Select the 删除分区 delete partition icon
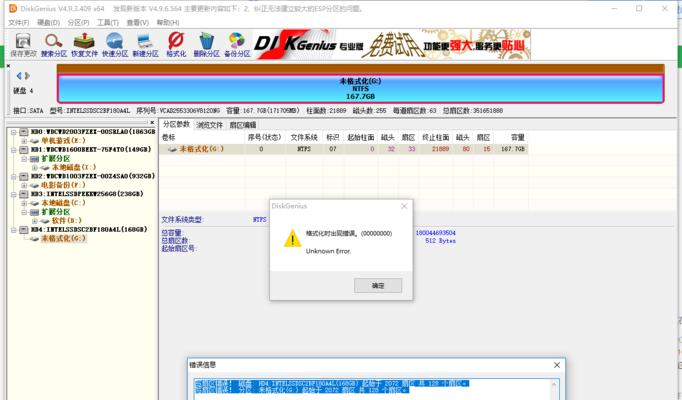 207,45
